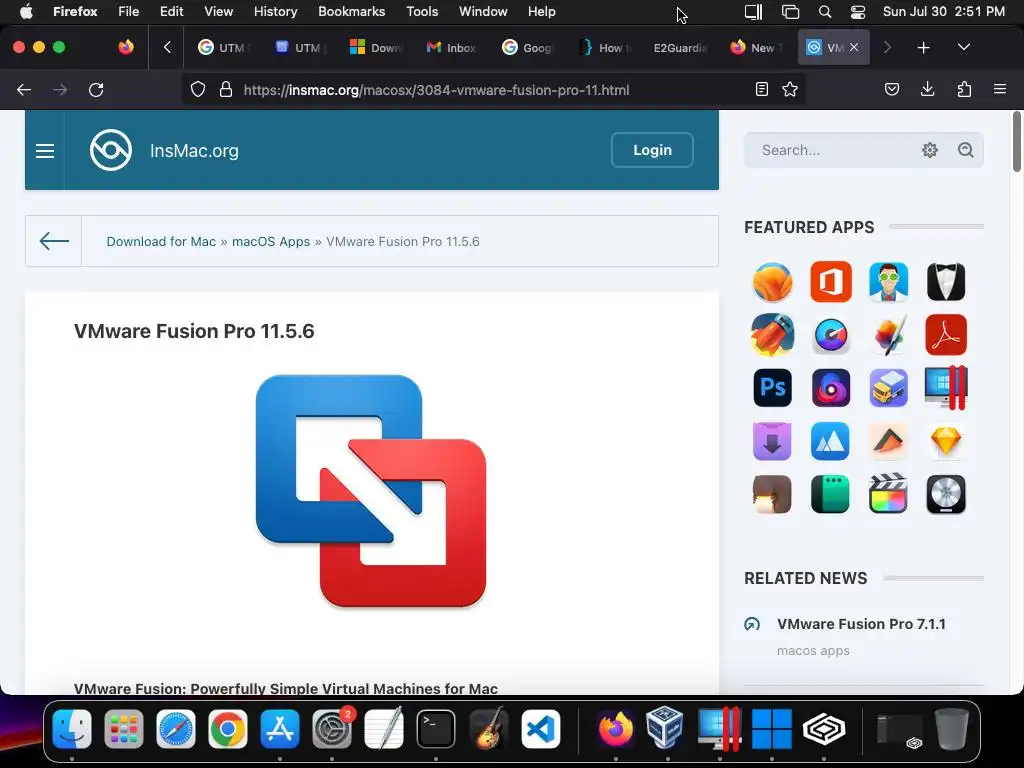Open the Sketch diamond featured app
1024x768 pixels.
(x=946, y=441)
